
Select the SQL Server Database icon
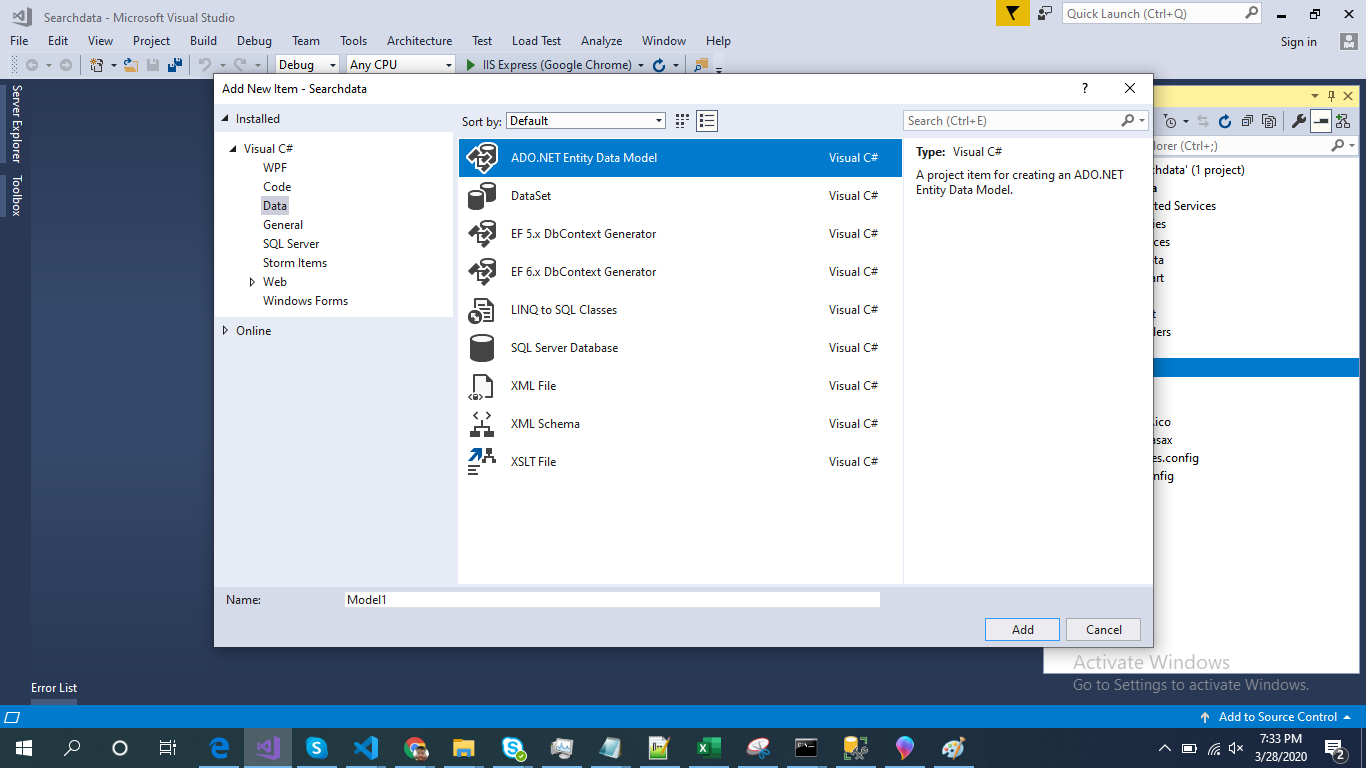[x=482, y=348]
